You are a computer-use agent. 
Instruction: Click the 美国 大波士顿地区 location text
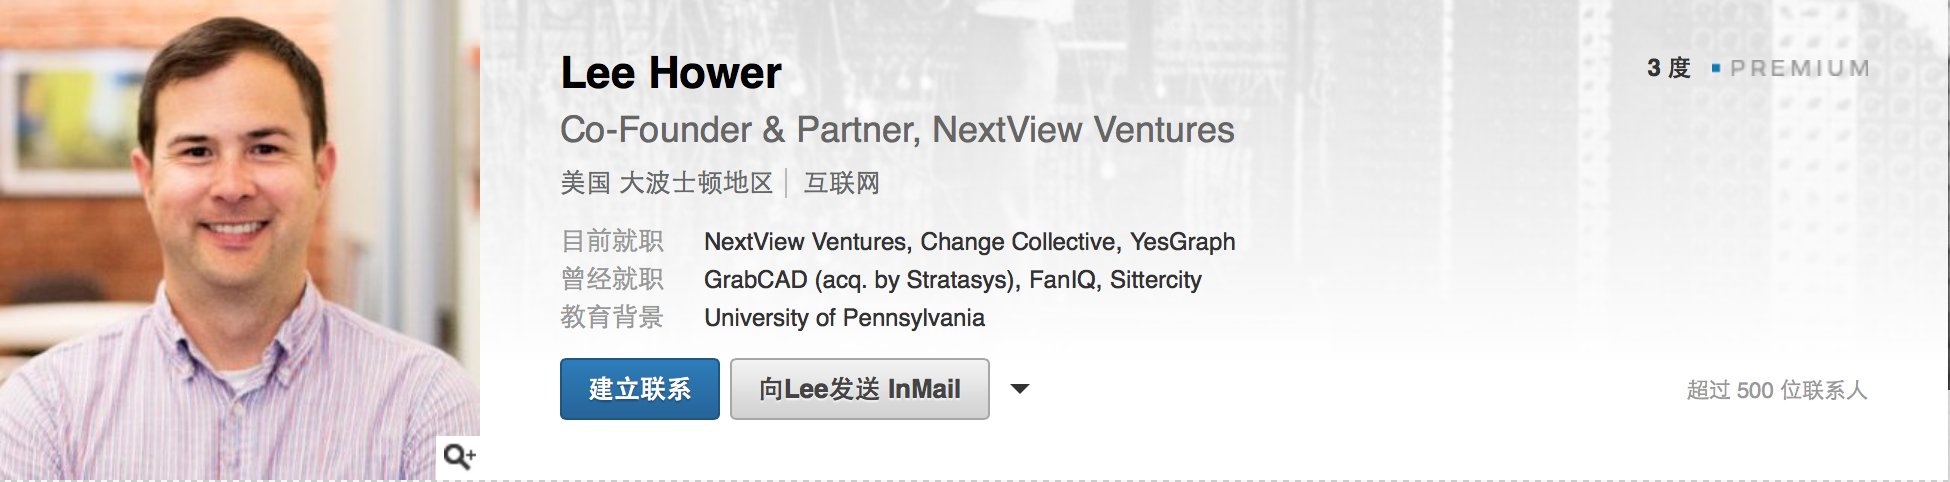[666, 183]
